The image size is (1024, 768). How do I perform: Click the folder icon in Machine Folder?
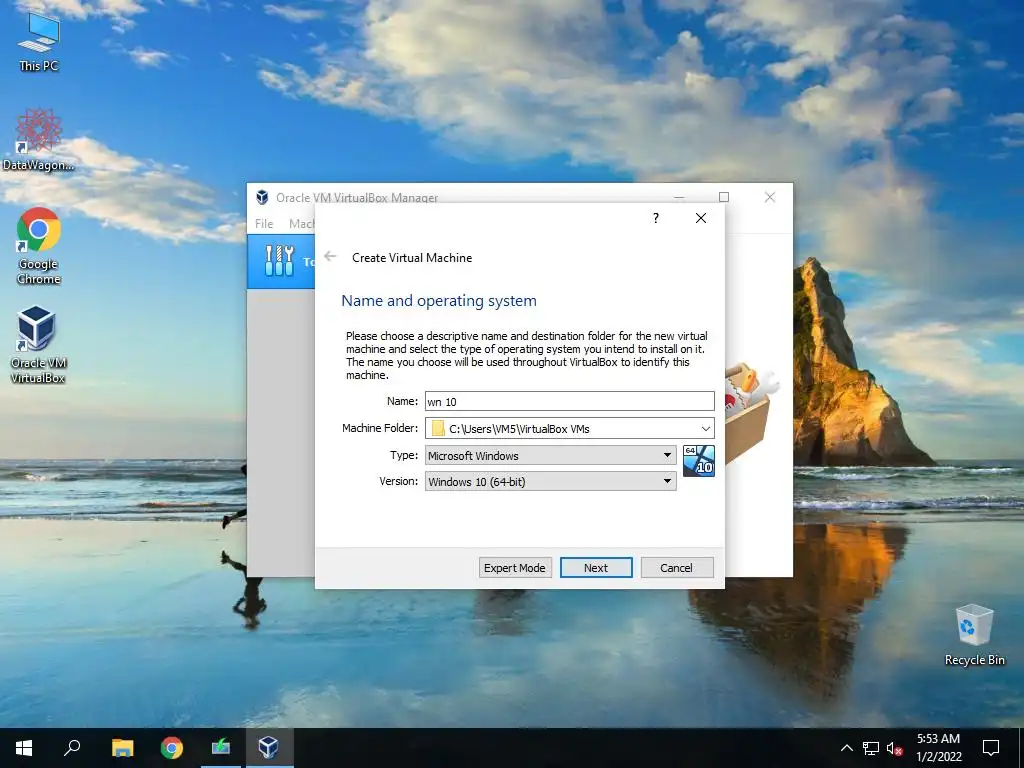coord(438,428)
